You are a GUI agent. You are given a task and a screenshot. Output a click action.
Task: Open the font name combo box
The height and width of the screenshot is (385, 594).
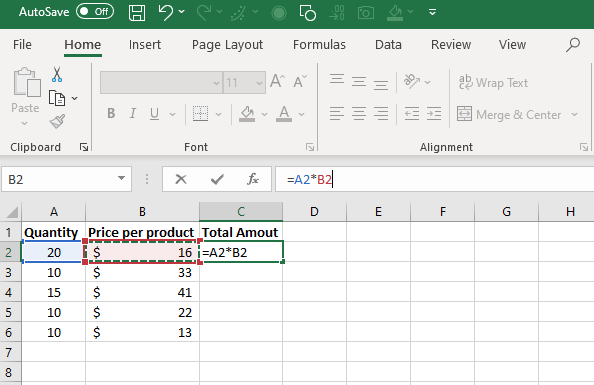point(161,82)
